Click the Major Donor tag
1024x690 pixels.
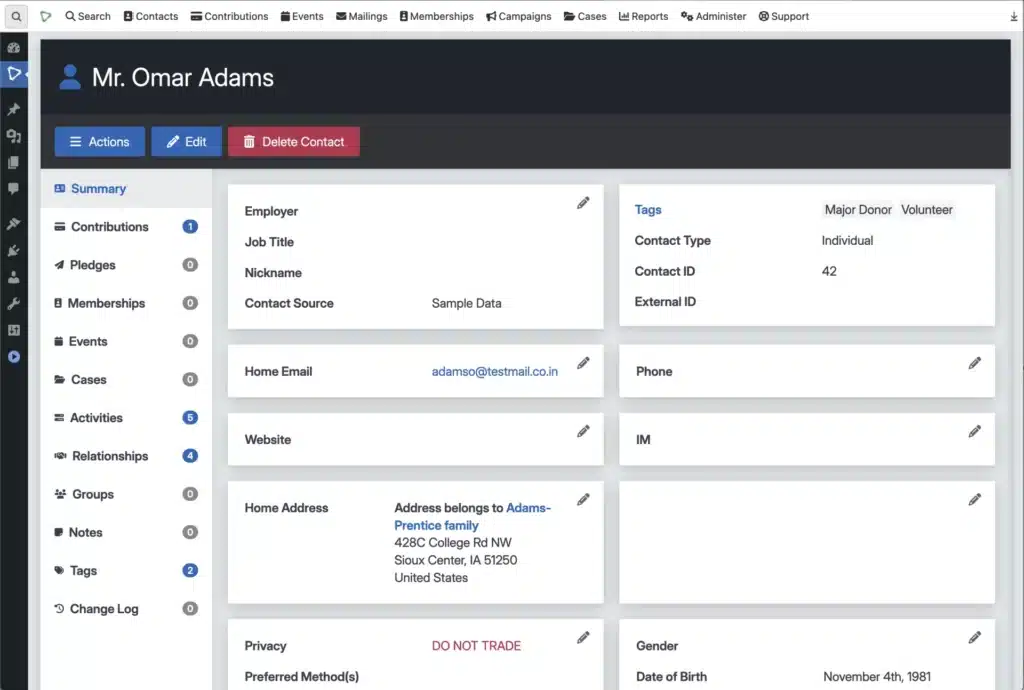857,210
